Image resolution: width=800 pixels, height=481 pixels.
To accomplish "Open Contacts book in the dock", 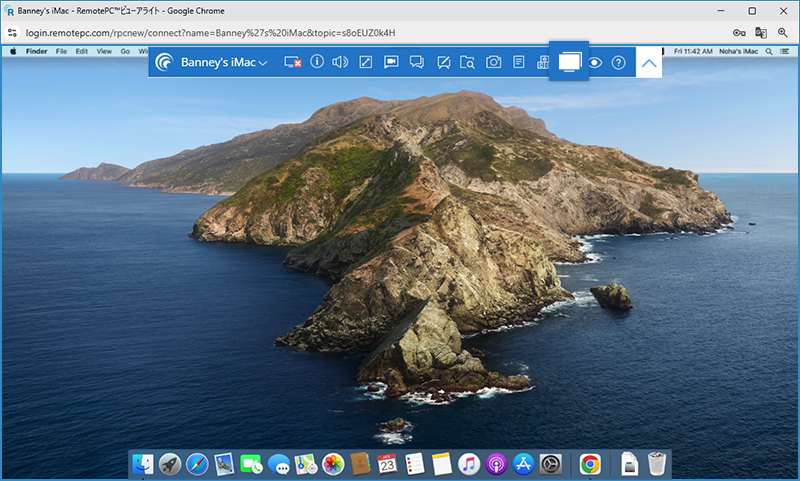I will pyautogui.click(x=360, y=464).
